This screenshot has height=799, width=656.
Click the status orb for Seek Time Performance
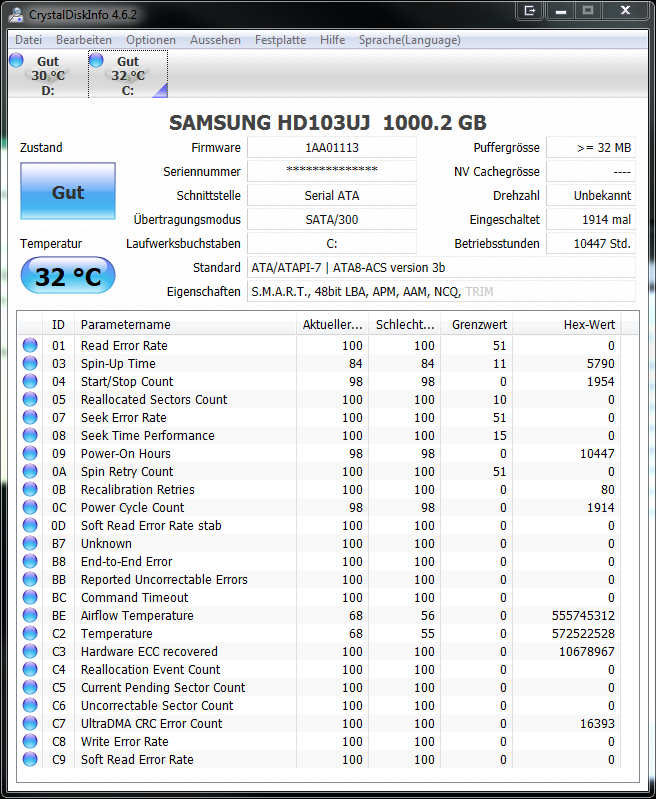pos(30,435)
